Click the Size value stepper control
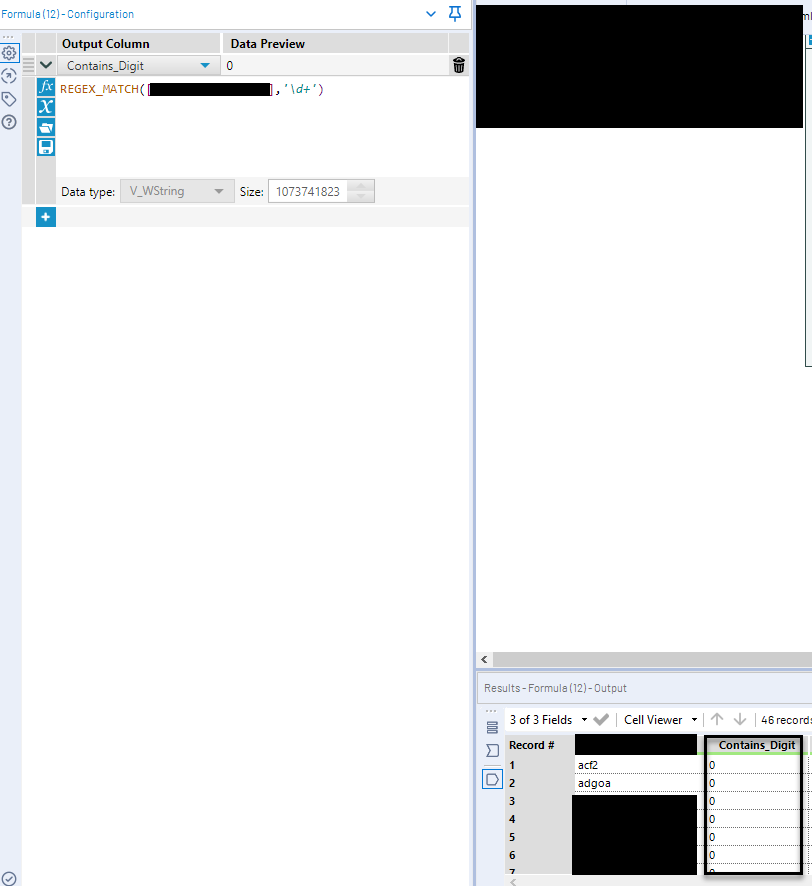 (x=360, y=190)
